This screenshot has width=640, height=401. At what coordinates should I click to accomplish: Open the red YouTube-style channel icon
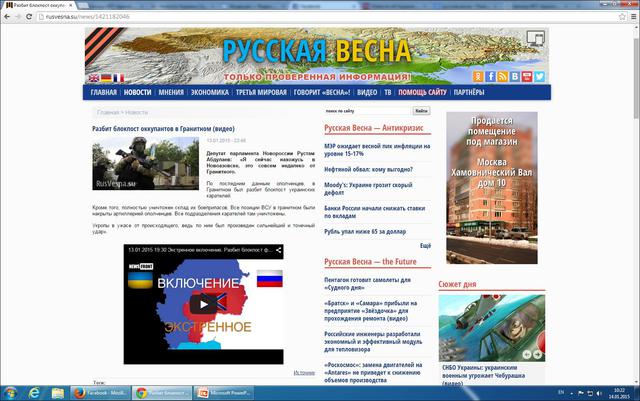pyautogui.click(x=527, y=76)
